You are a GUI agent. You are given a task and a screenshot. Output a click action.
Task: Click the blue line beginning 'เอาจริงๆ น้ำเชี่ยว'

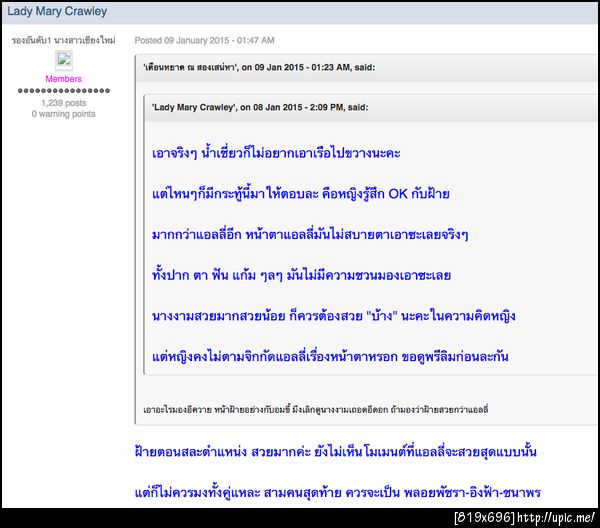(276, 153)
